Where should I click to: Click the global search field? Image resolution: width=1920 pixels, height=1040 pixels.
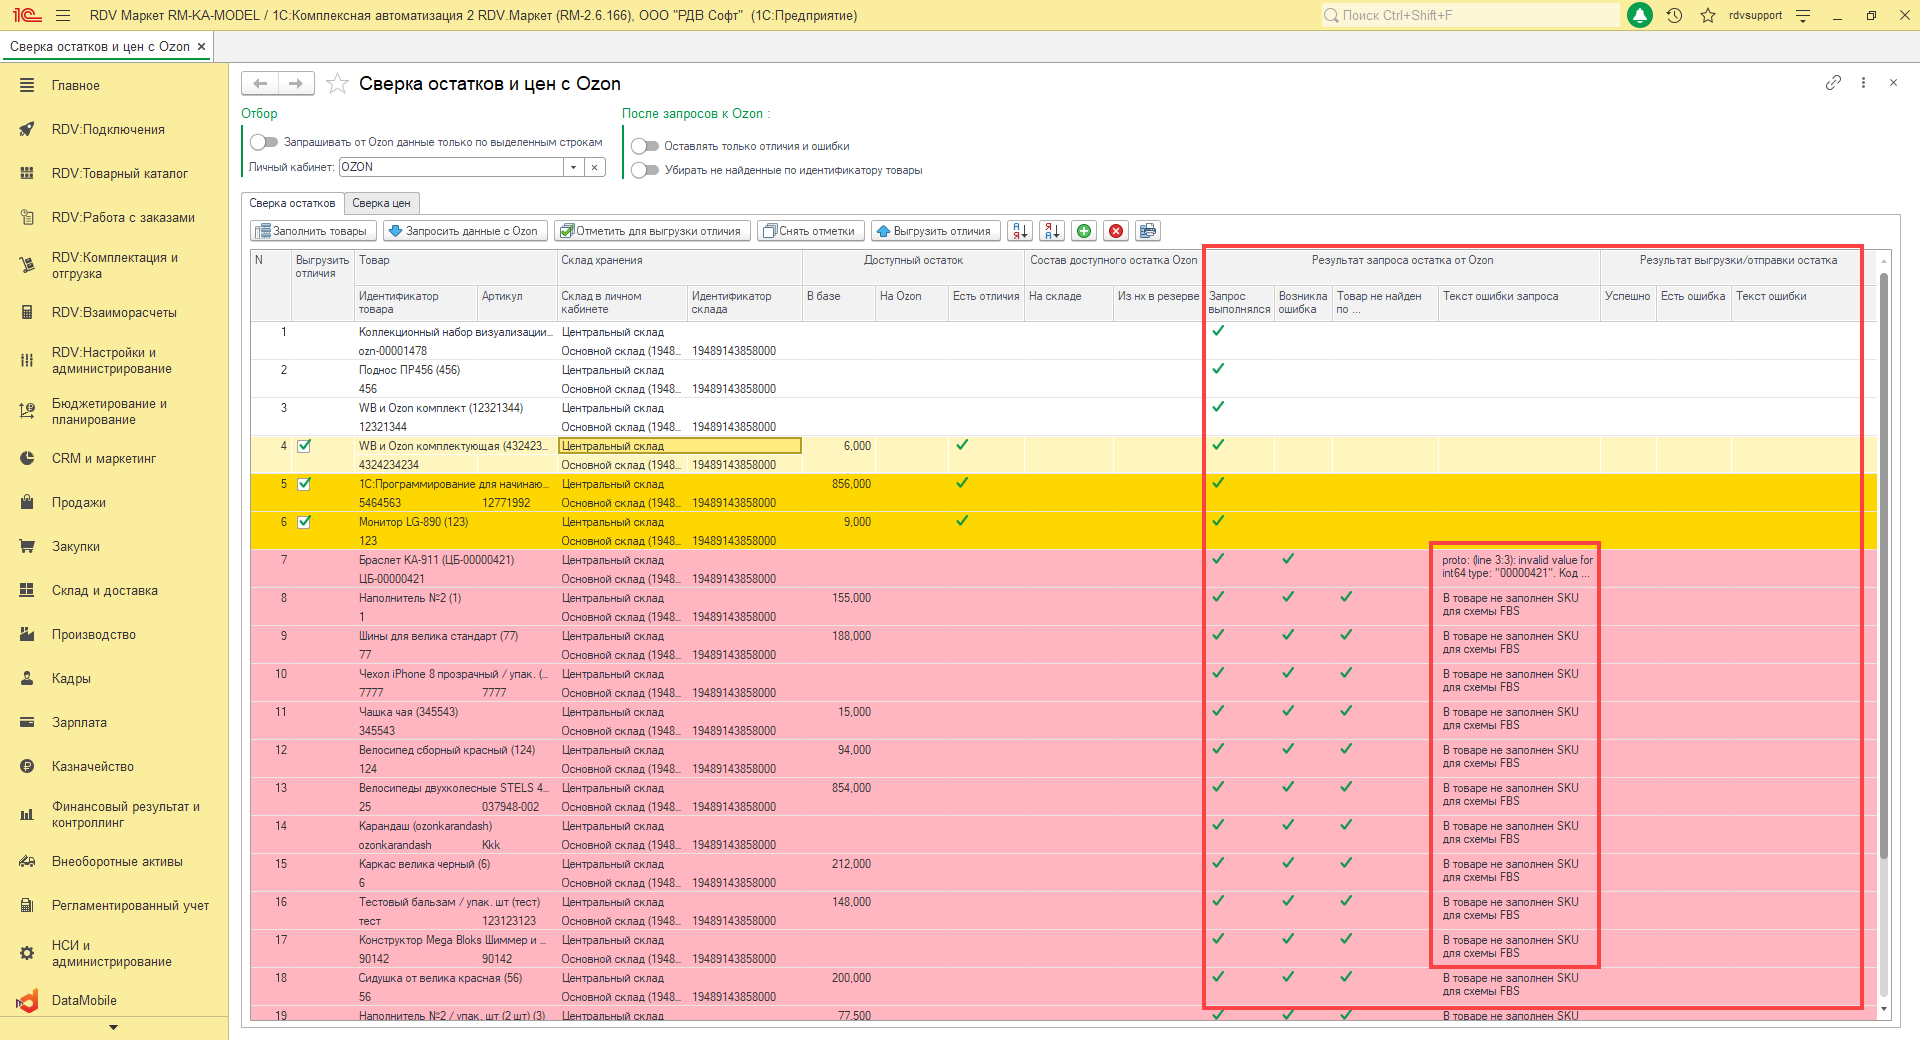click(1470, 15)
